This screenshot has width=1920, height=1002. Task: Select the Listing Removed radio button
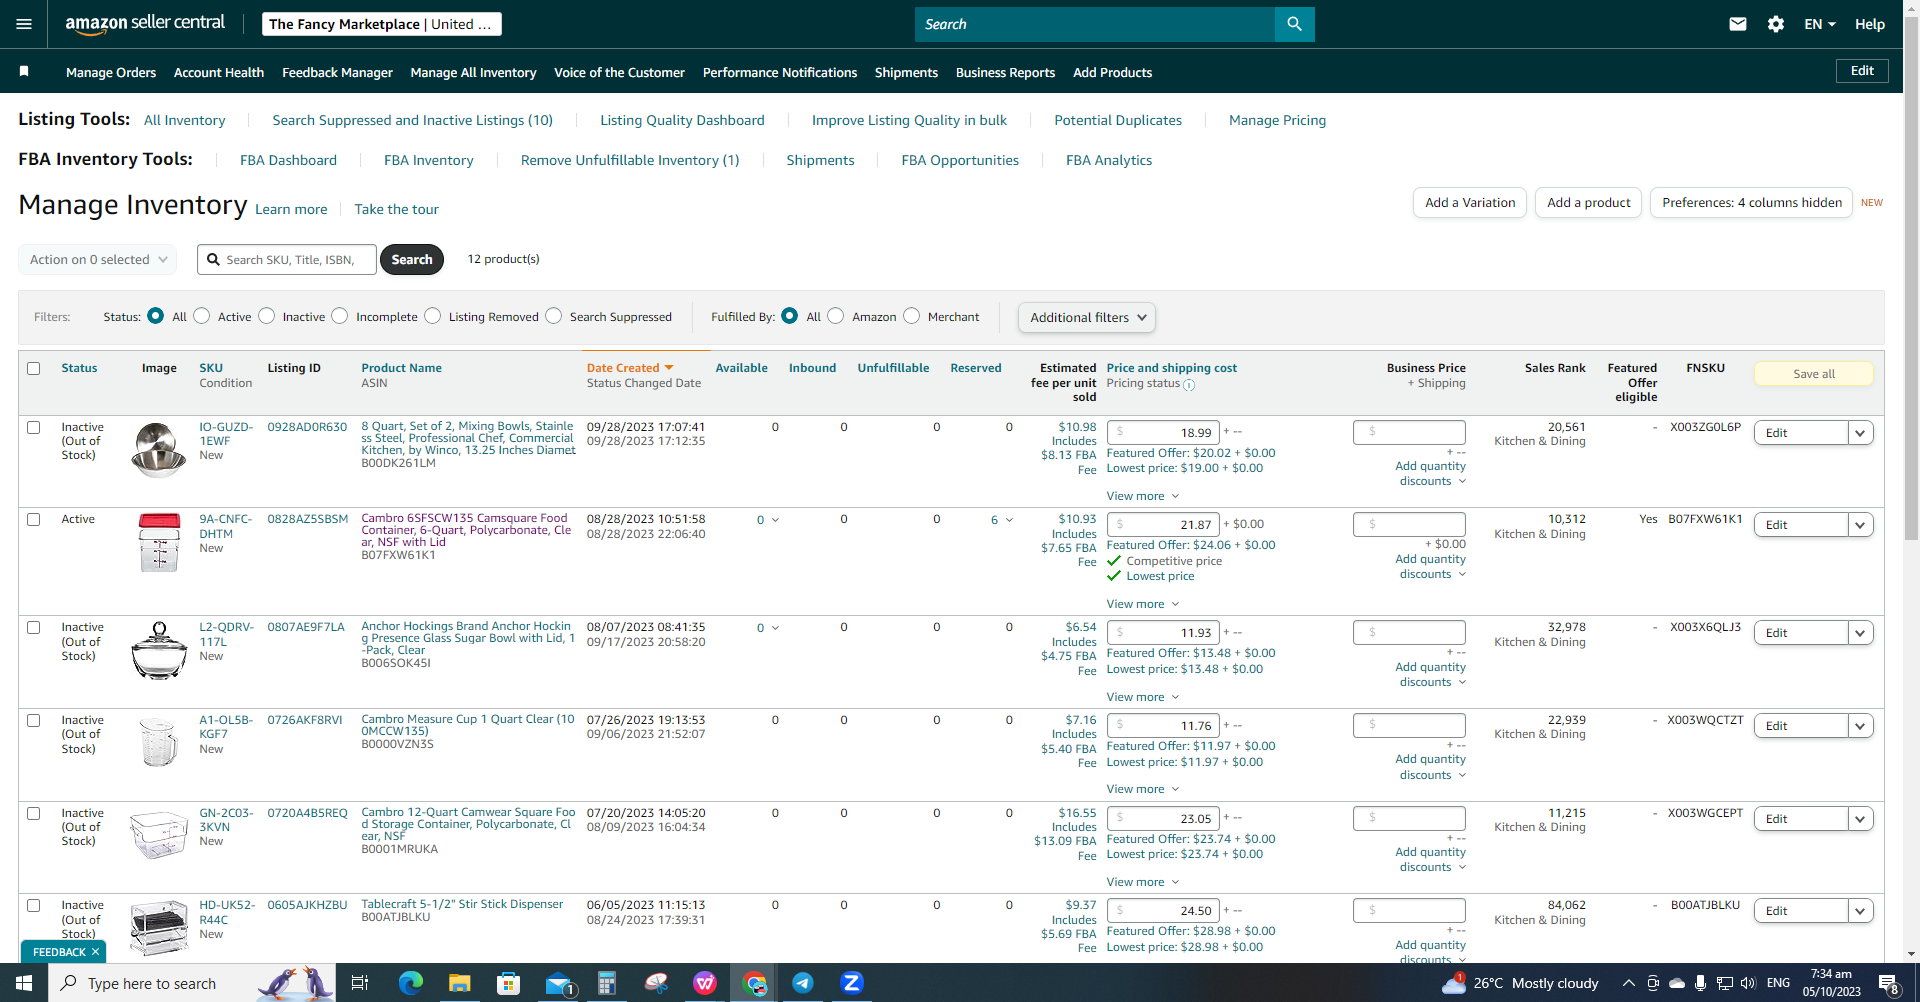pos(433,316)
